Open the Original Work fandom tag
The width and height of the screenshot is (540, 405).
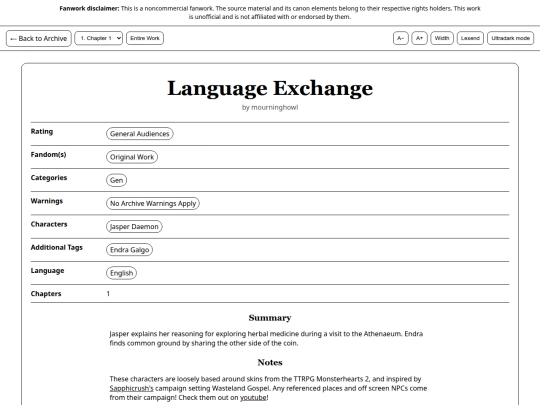(x=132, y=157)
